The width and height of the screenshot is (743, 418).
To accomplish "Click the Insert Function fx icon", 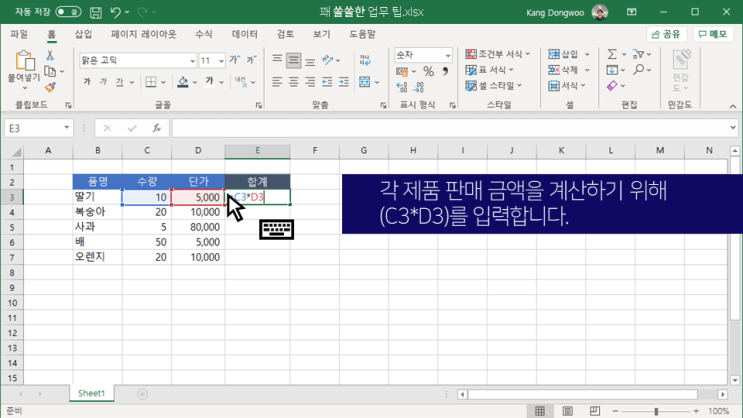I will click(x=156, y=128).
